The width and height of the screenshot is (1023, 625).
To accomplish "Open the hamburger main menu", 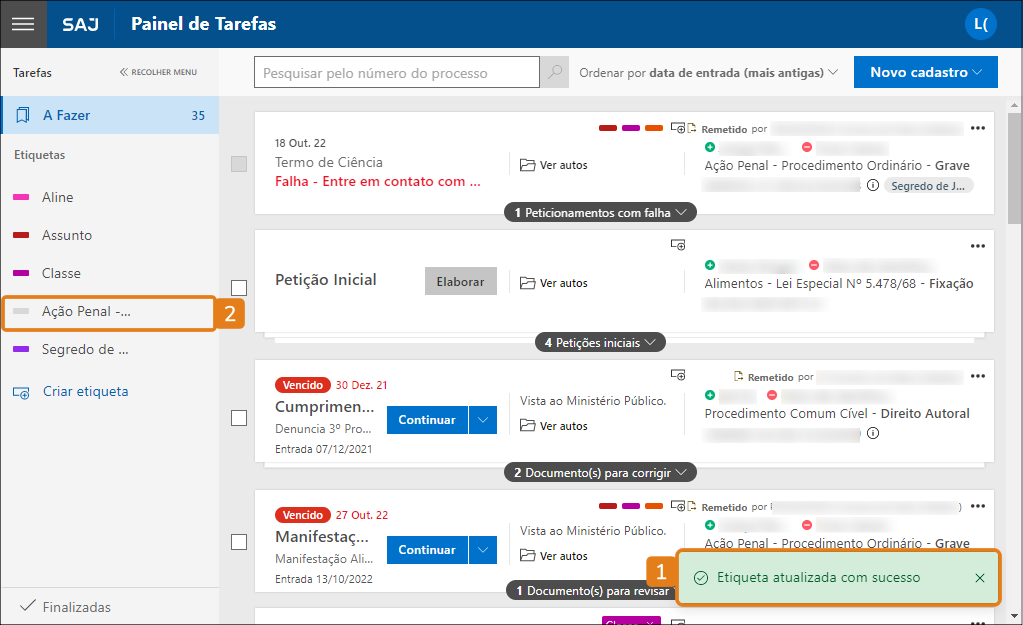I will (x=23, y=24).
